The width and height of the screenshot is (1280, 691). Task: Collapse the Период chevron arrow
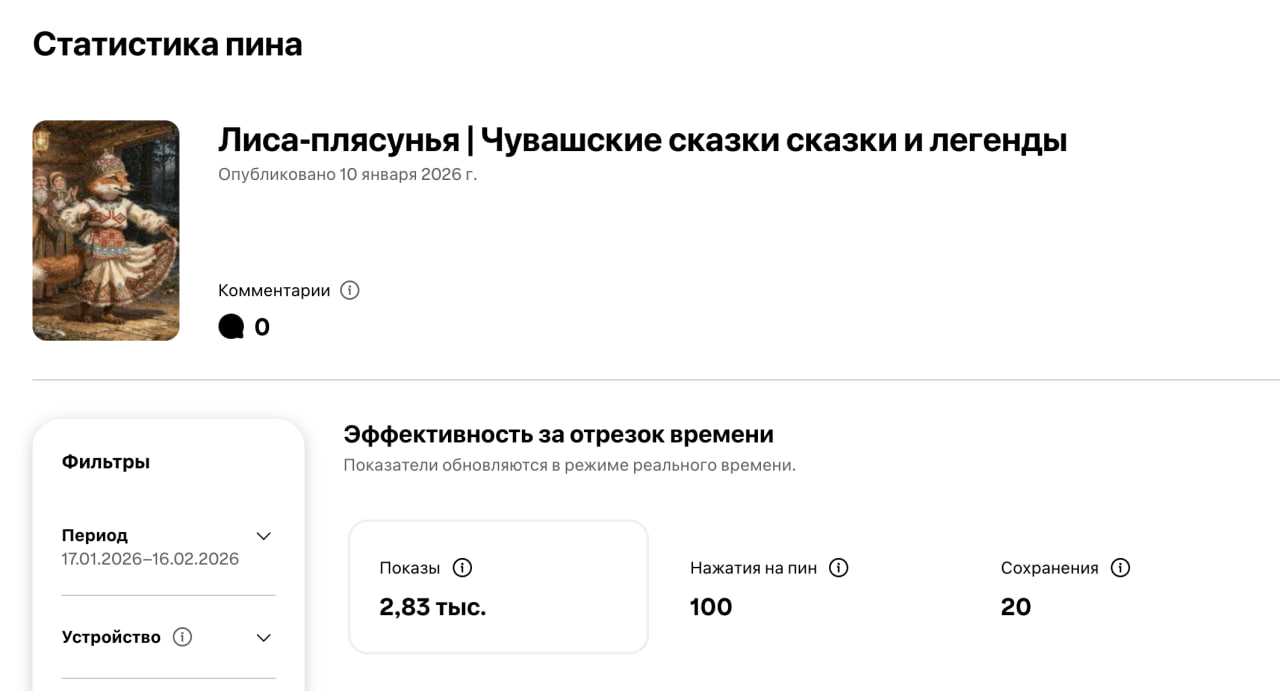point(264,535)
